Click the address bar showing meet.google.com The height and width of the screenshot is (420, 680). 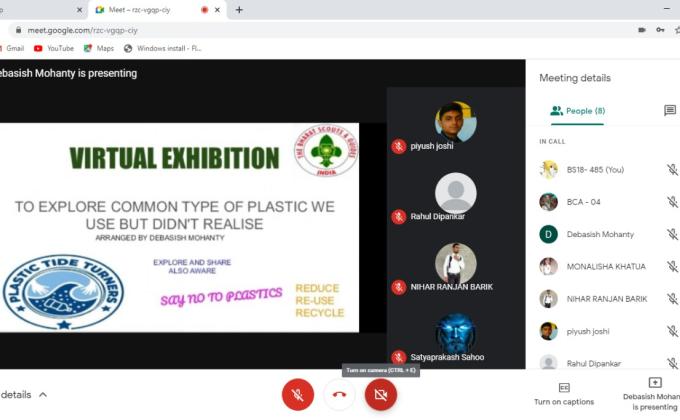pyautogui.click(x=300, y=30)
